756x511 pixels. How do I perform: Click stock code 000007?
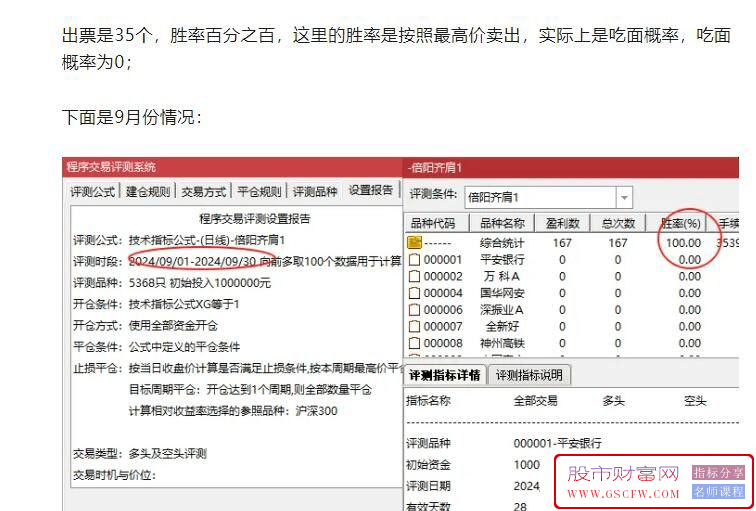tap(443, 326)
